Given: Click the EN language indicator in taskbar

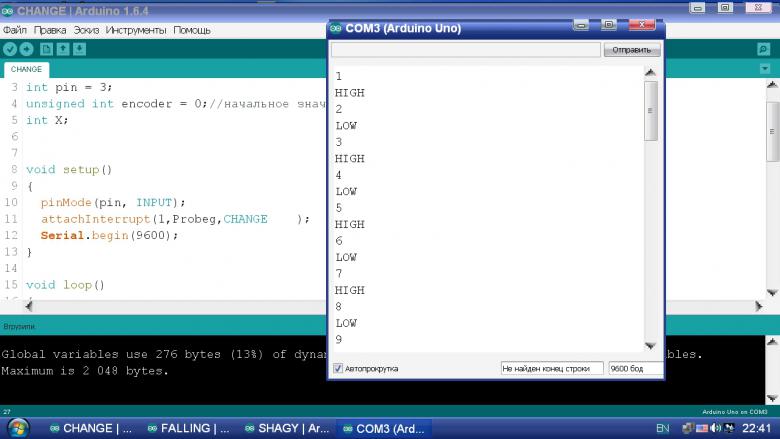Looking at the screenshot, I should pos(662,428).
